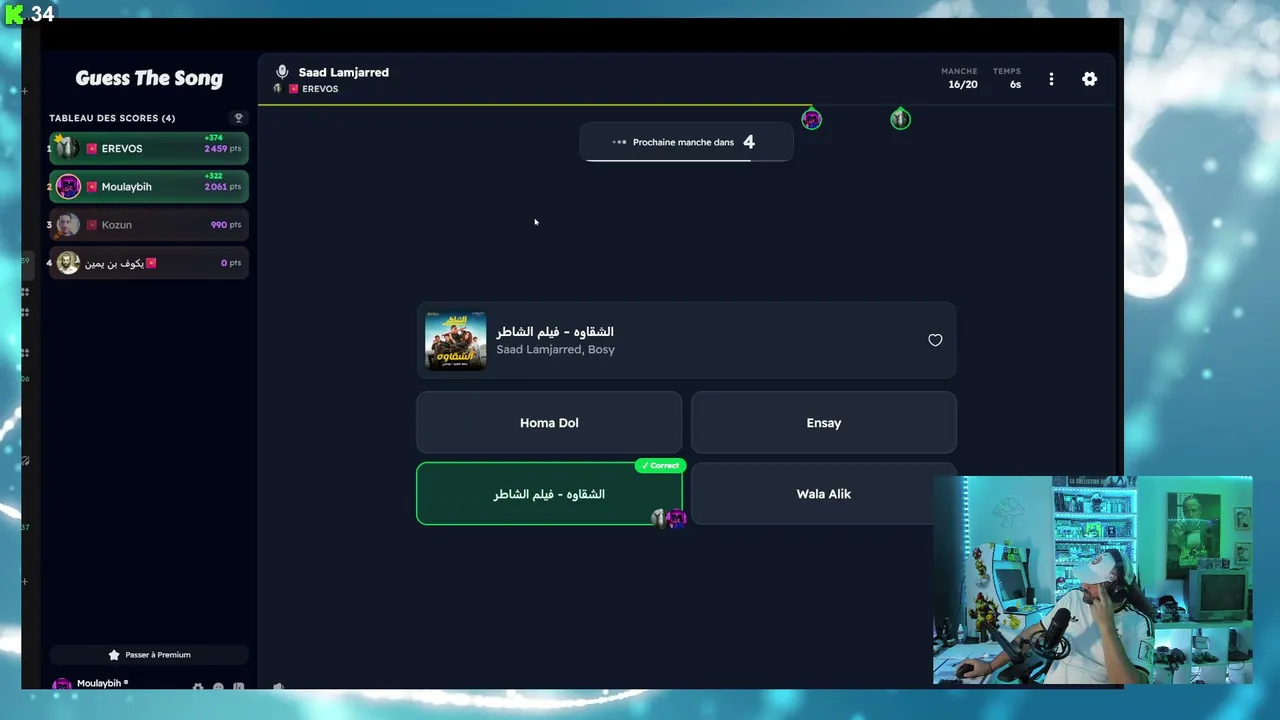Click the webcam overlay of the streamer
Viewport: 1280px width, 720px height.
tap(1092, 580)
